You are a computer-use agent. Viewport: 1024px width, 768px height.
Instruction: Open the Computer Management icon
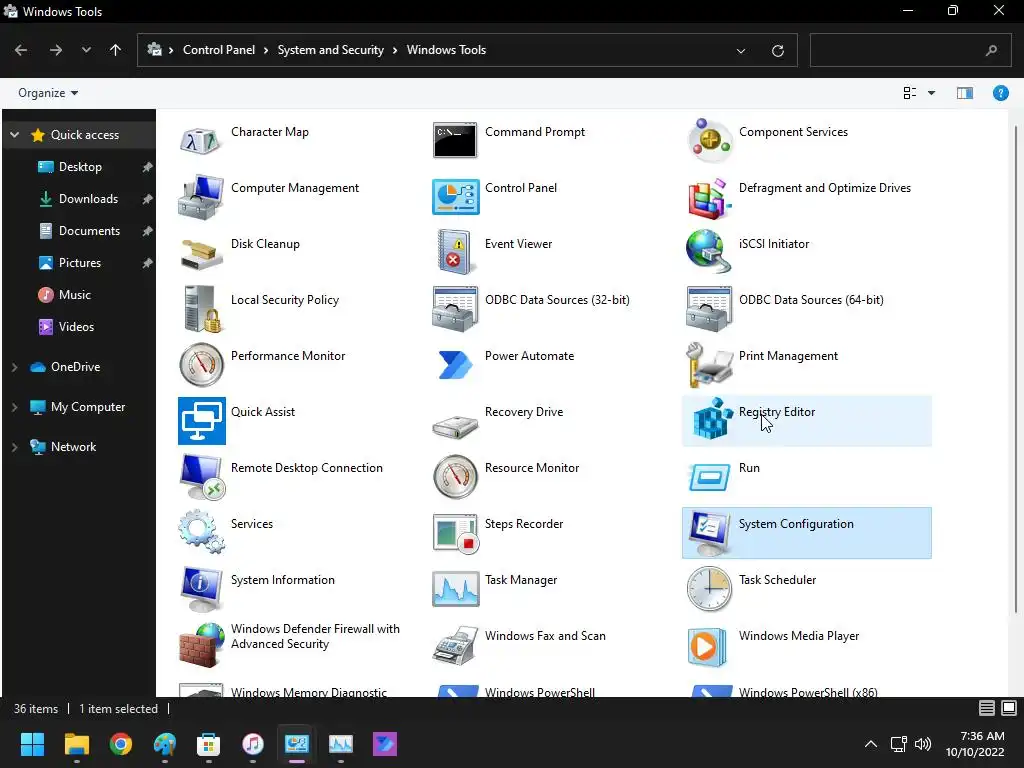tap(201, 197)
